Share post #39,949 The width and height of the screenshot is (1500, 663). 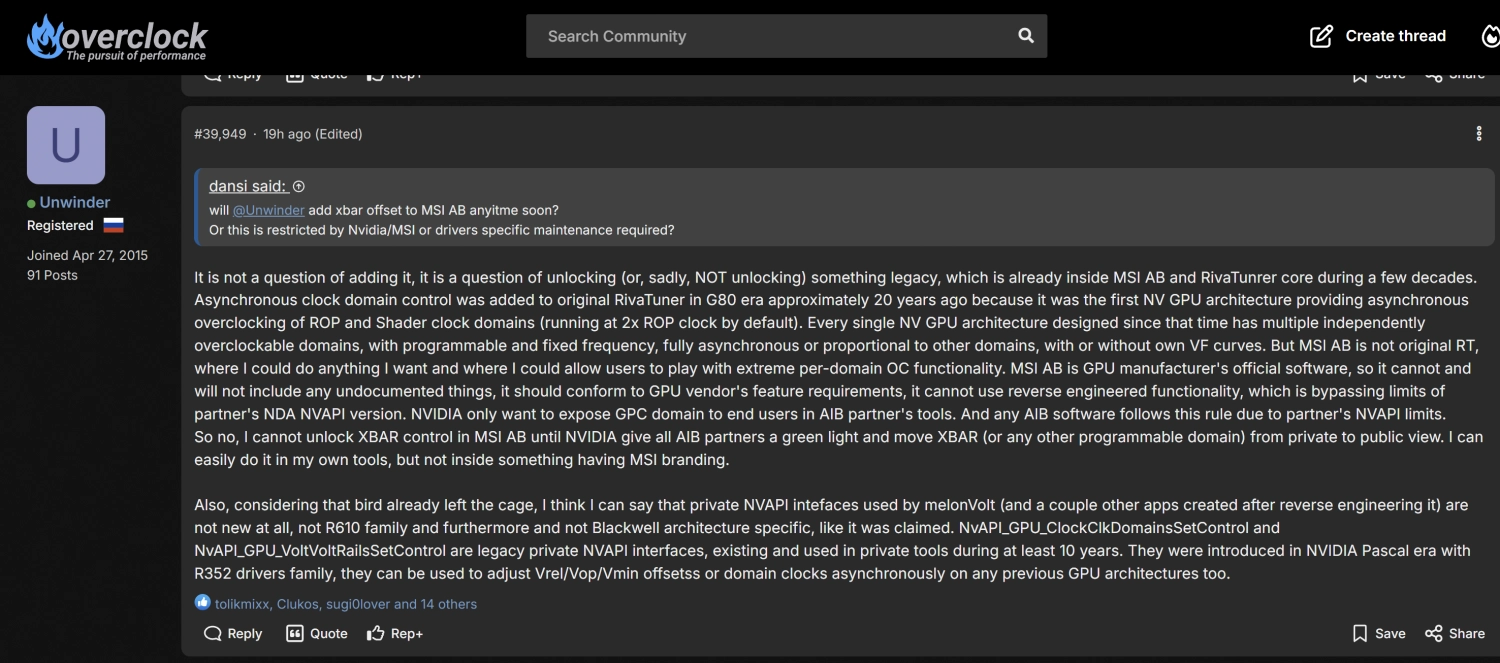pyautogui.click(x=1455, y=633)
